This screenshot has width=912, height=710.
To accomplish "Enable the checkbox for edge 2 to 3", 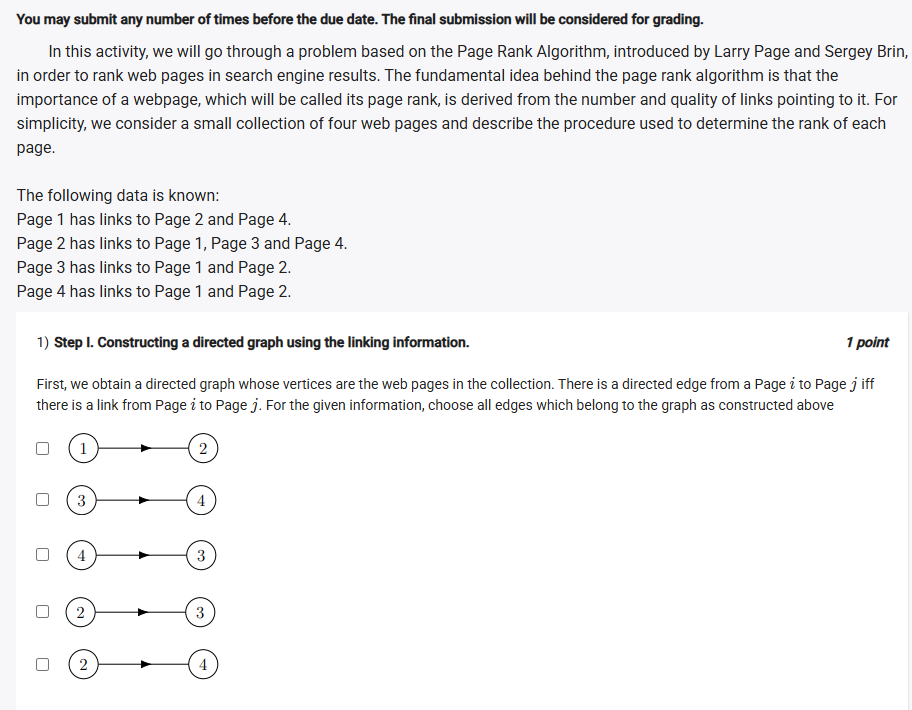I will (43, 611).
